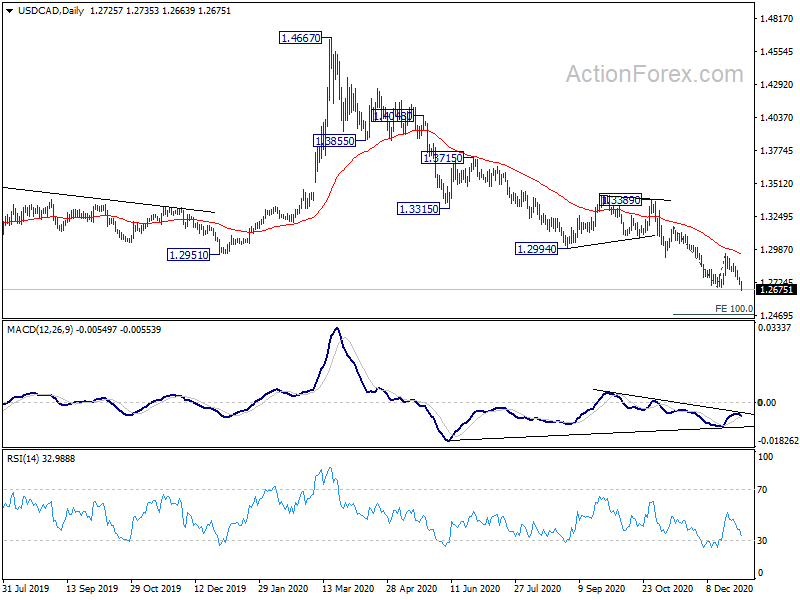Click the MACD peak at March 2020

[336, 329]
